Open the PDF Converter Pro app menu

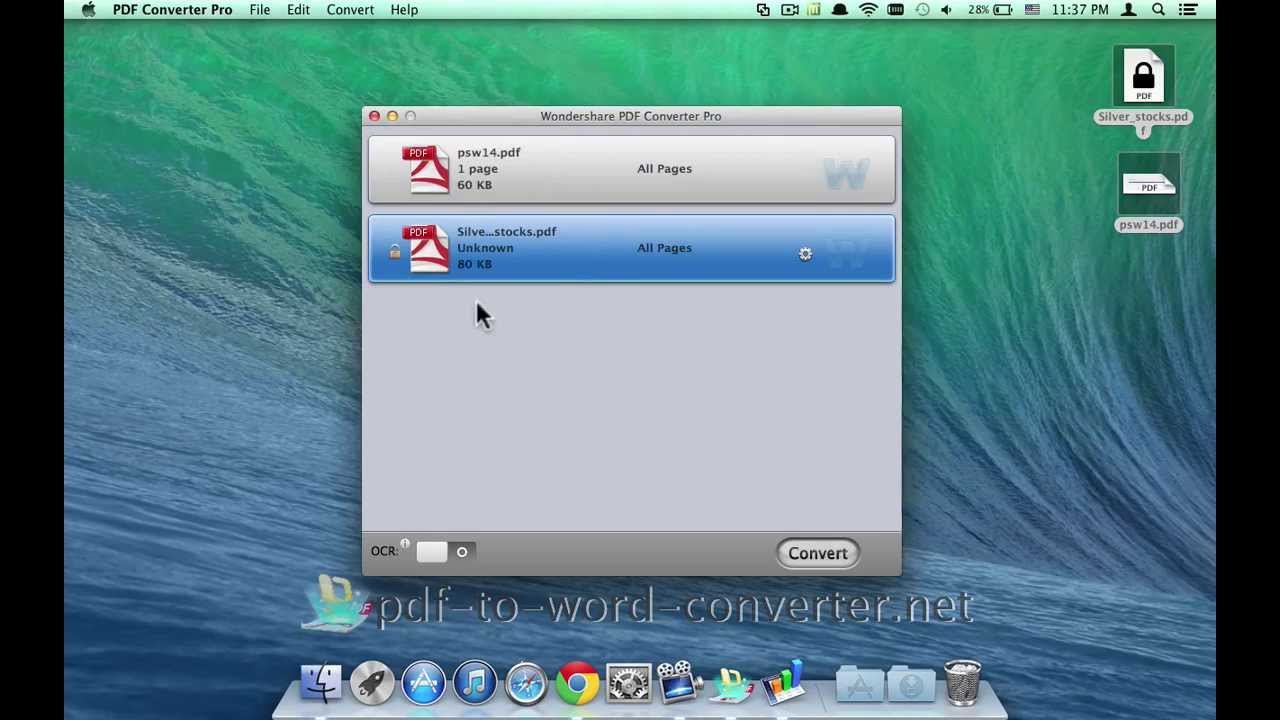click(x=172, y=10)
